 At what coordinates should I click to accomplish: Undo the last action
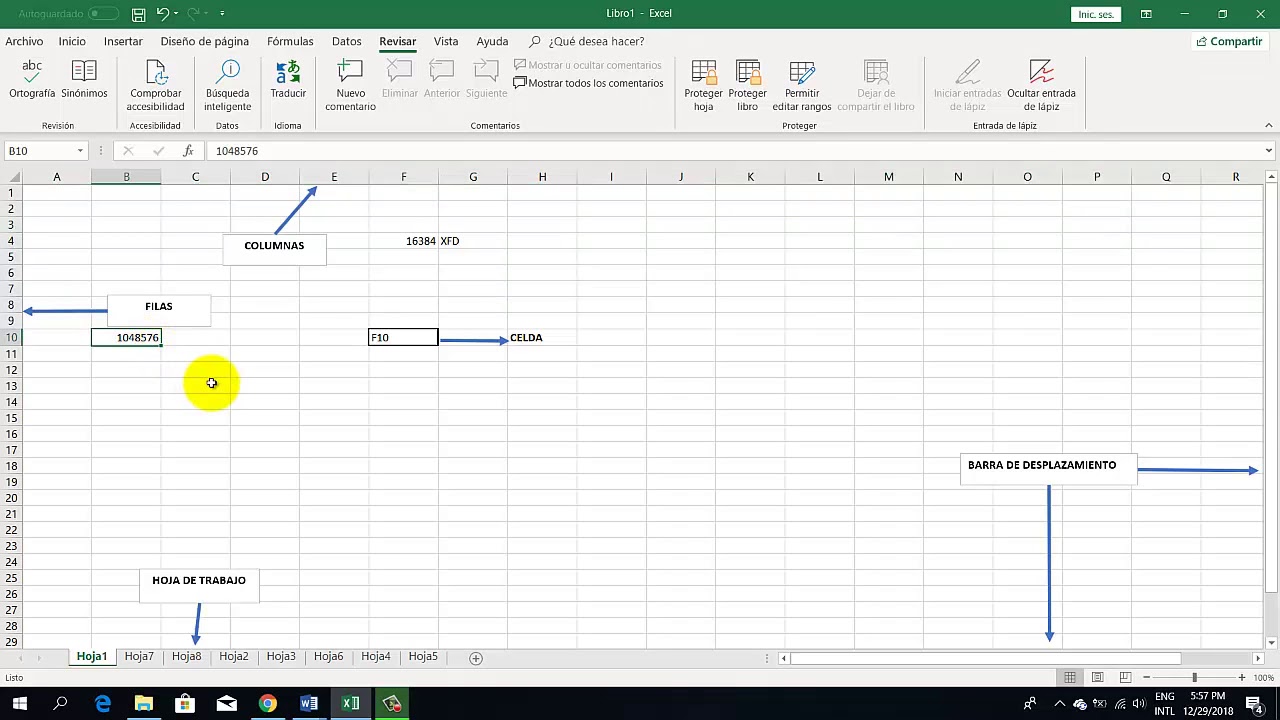click(x=162, y=14)
